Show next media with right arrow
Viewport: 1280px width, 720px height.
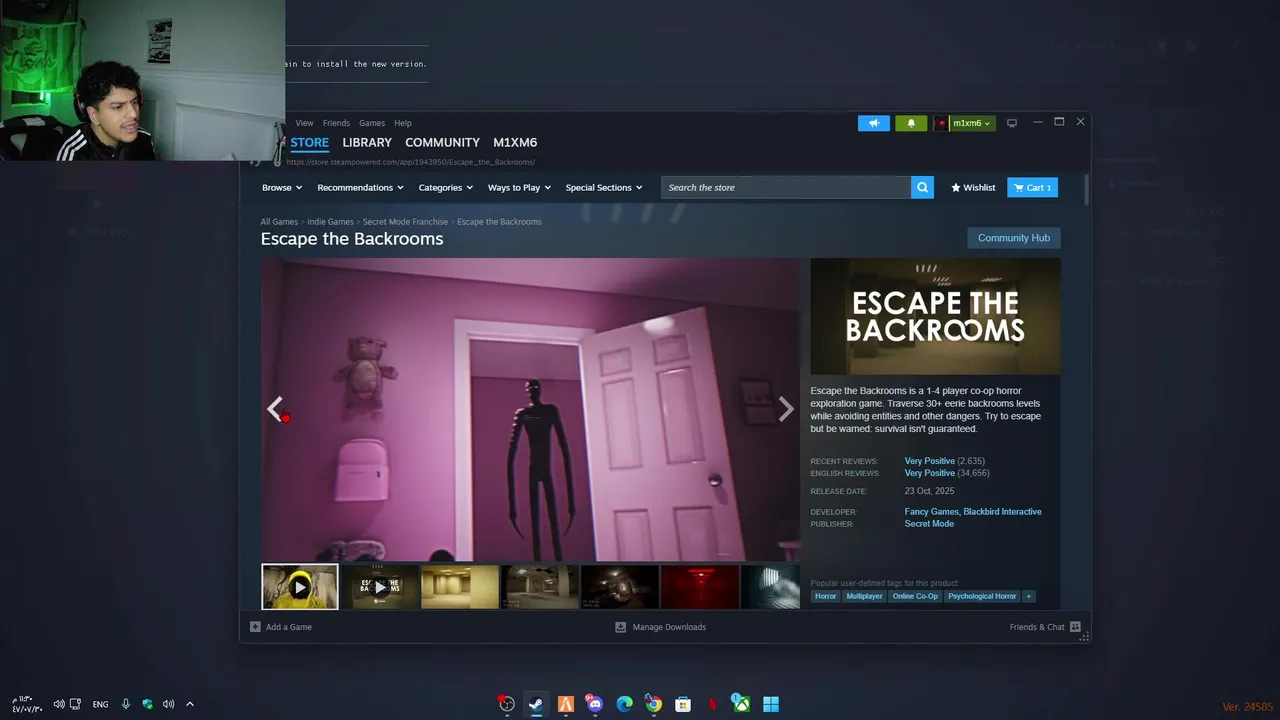(x=786, y=409)
